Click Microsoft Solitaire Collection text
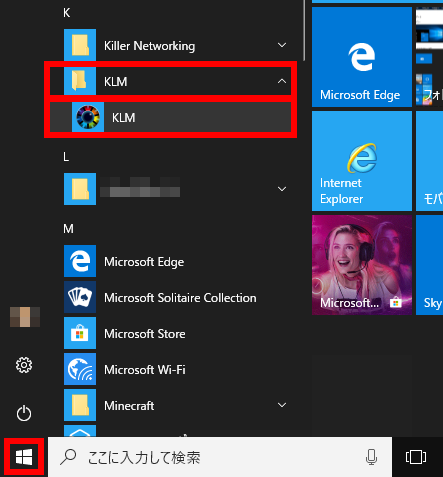 (x=180, y=298)
